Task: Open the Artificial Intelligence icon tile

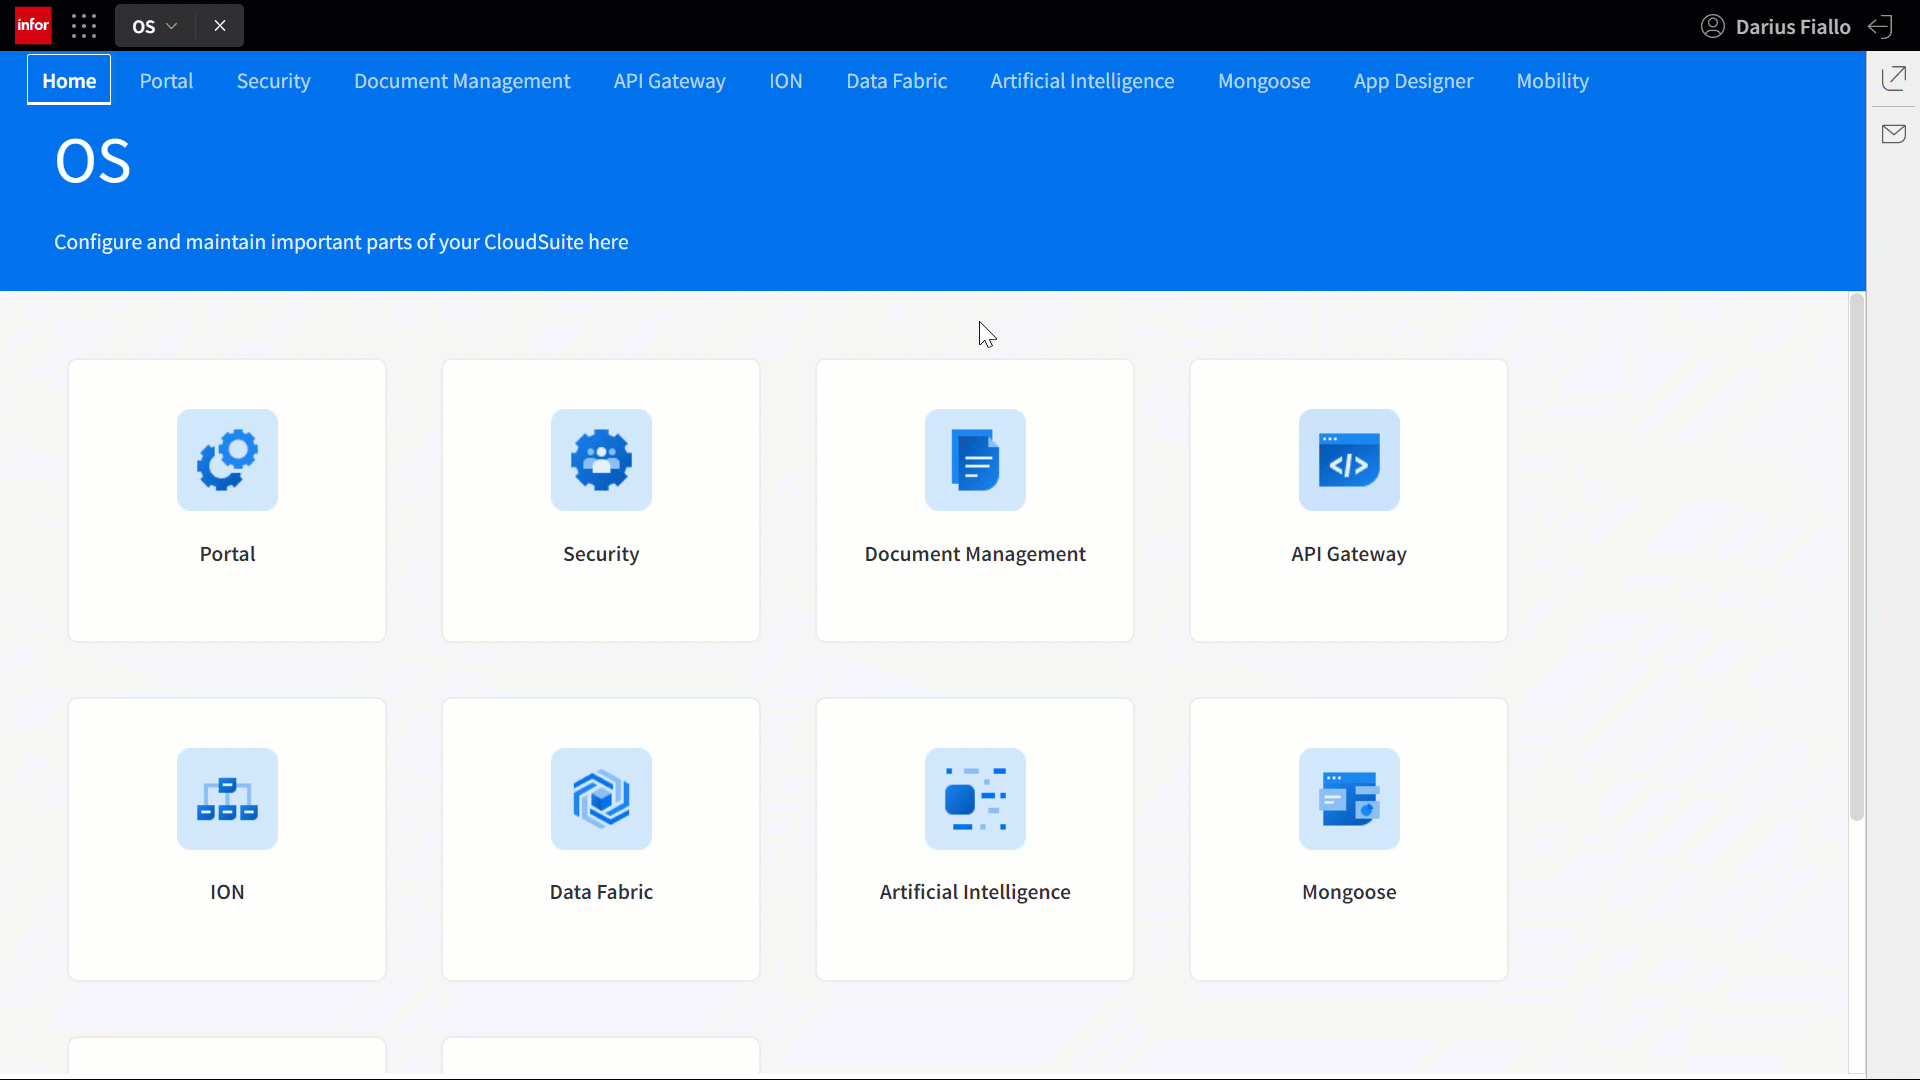Action: pos(975,799)
